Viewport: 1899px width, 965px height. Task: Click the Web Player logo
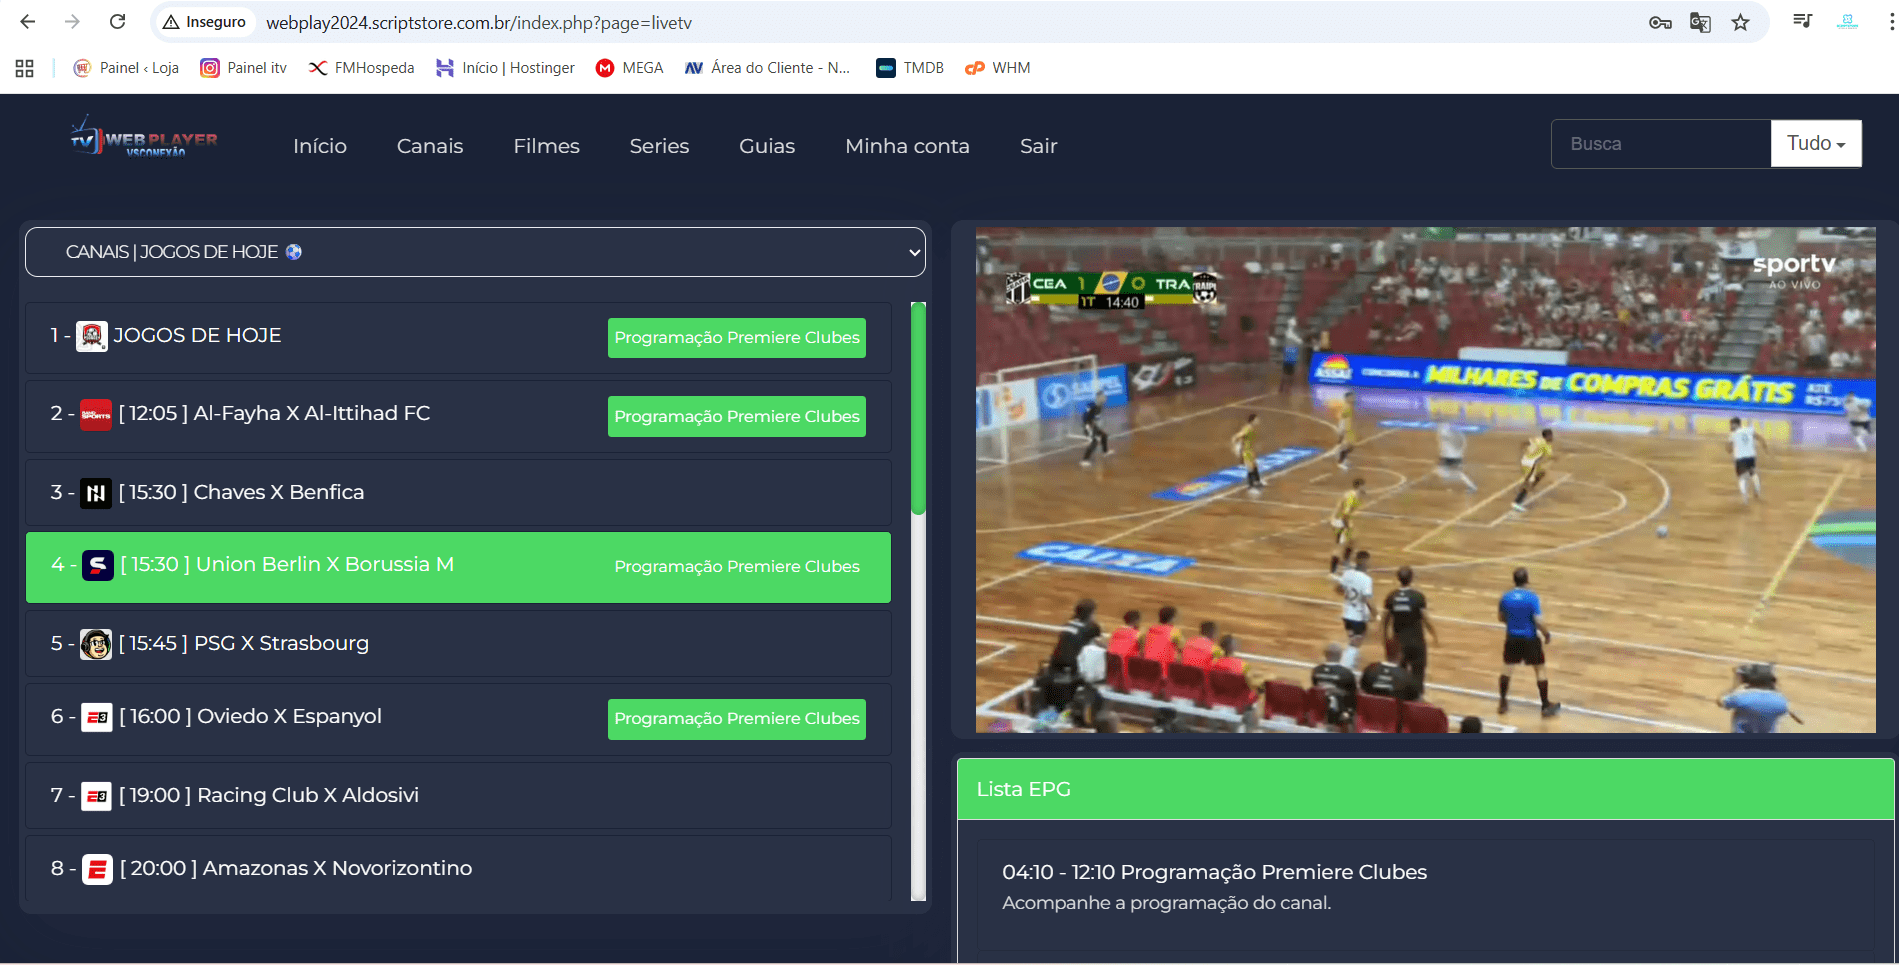point(143,139)
